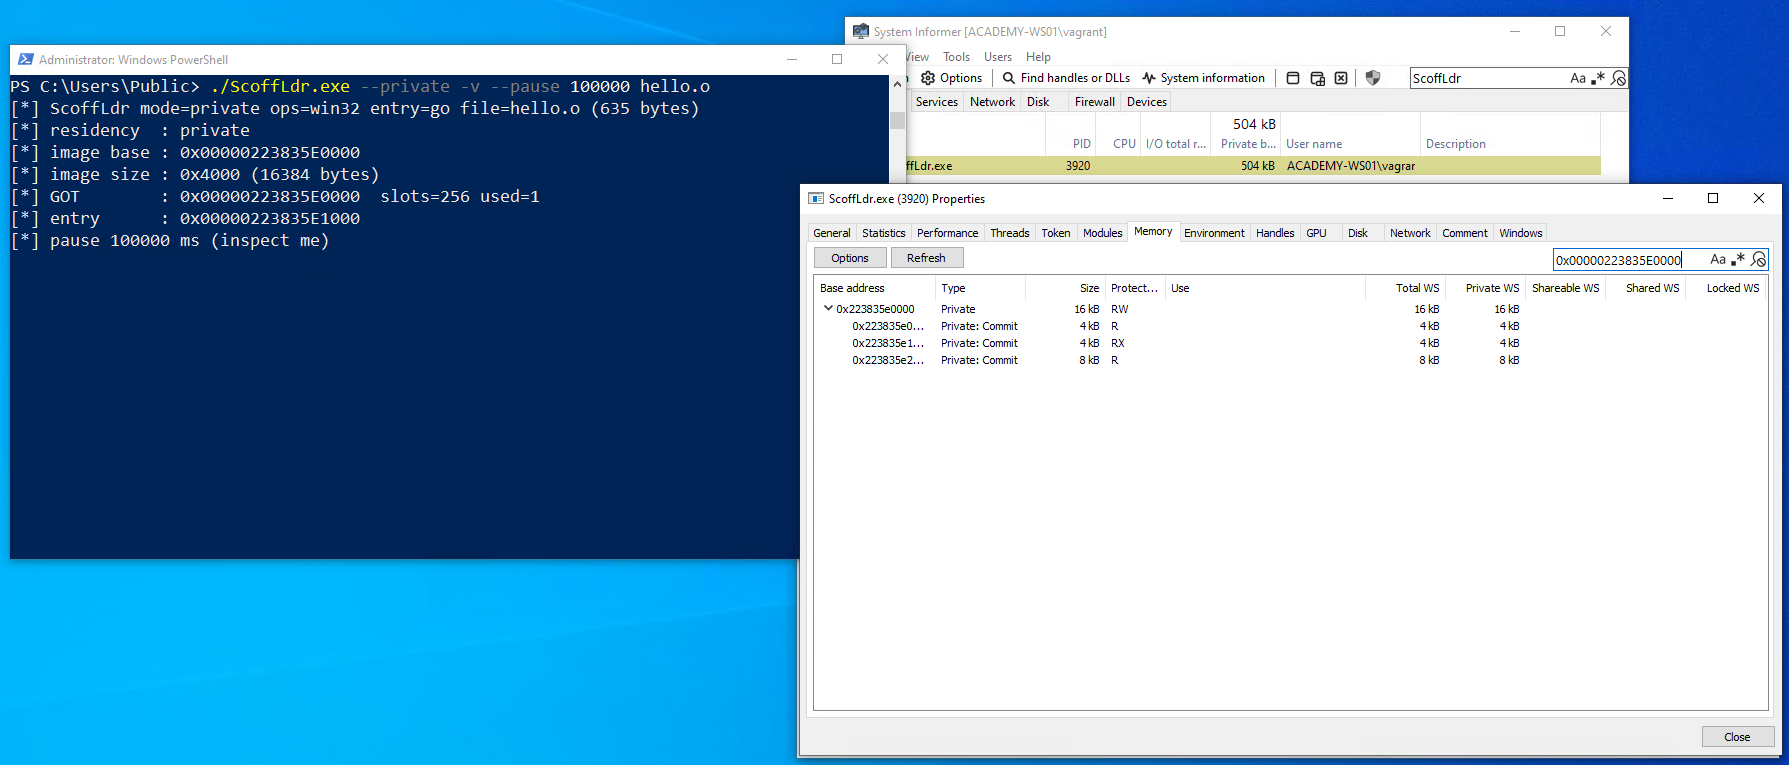Click the shield icon in System Informer toolbar
Screen dimensions: 1789x765
click(x=1373, y=78)
